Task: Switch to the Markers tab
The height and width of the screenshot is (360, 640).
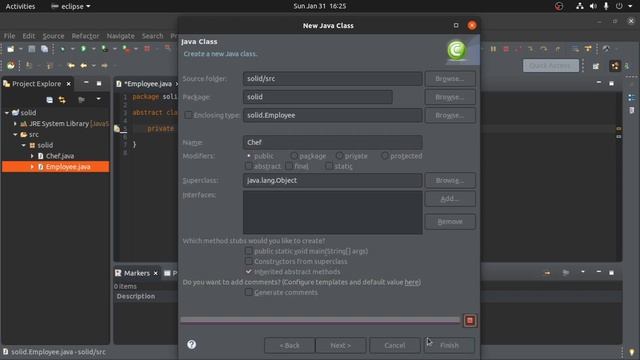Action: (x=136, y=273)
